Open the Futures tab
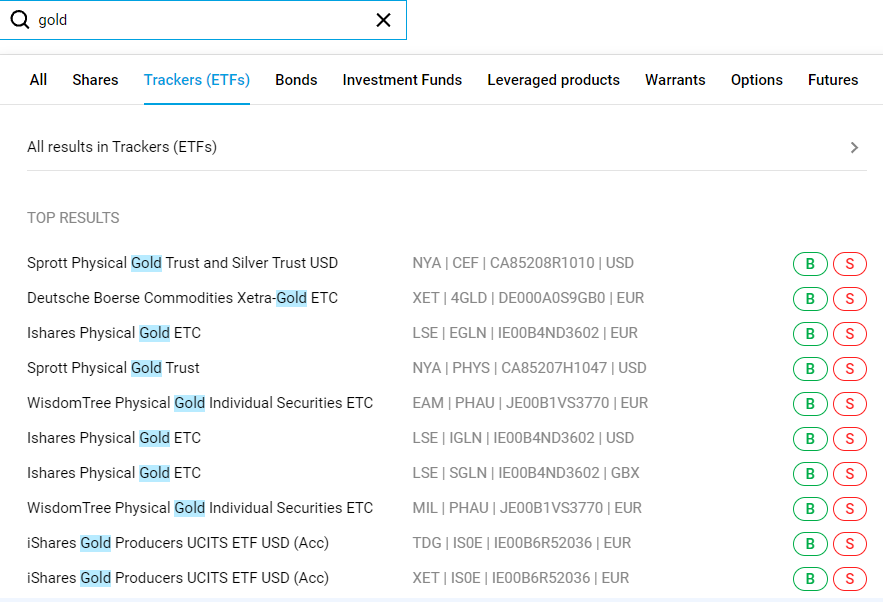 [x=833, y=80]
